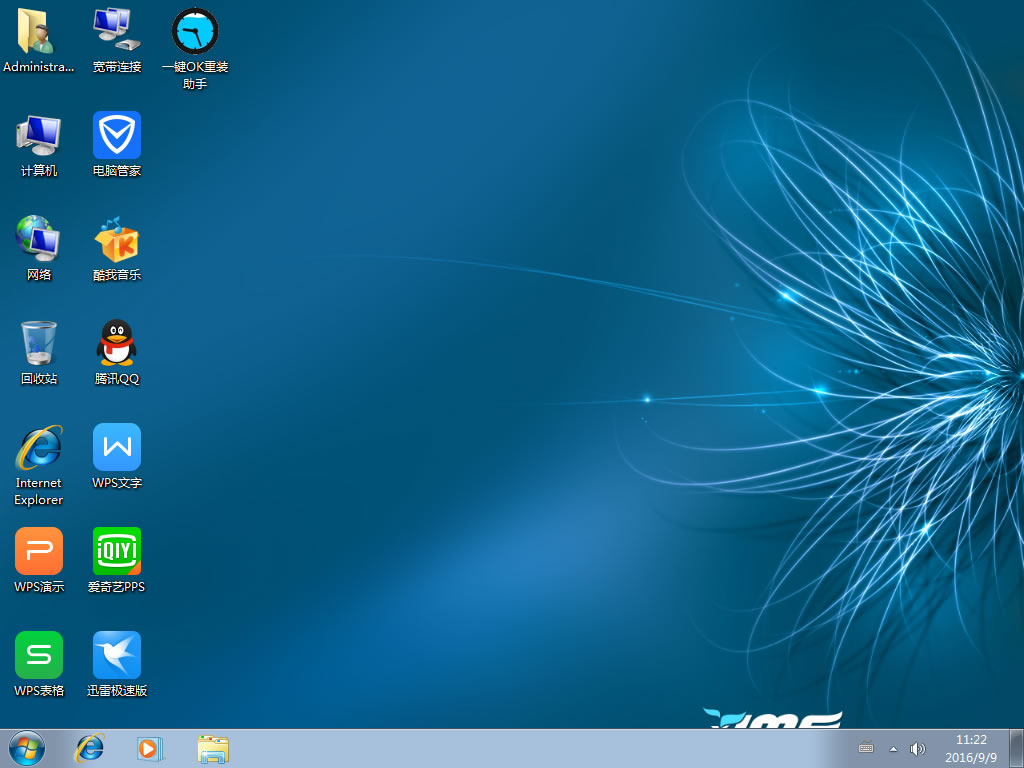The width and height of the screenshot is (1024, 768).
Task: Open the Start menu
Action: click(25, 748)
